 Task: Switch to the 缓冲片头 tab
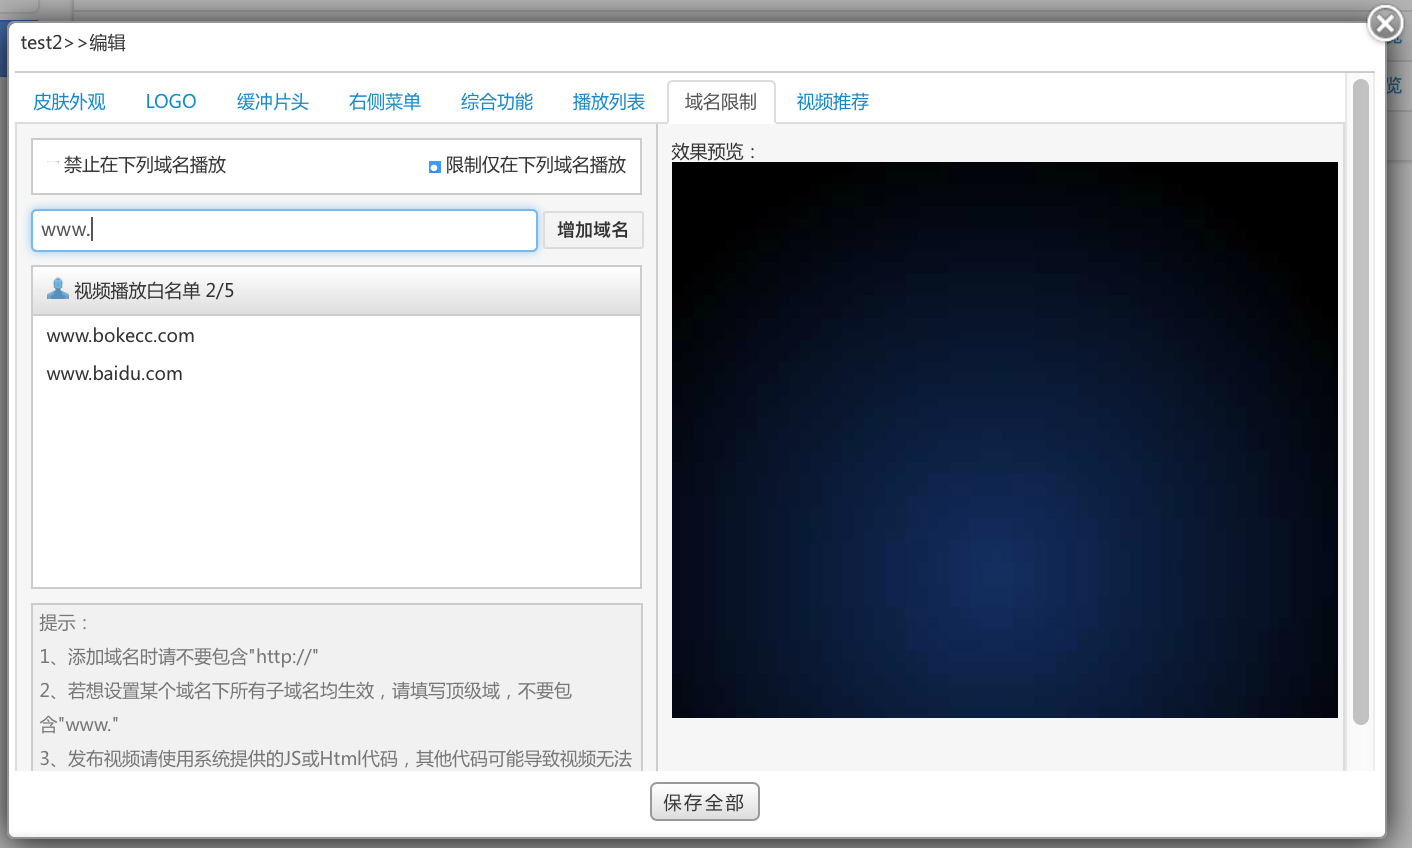click(273, 102)
